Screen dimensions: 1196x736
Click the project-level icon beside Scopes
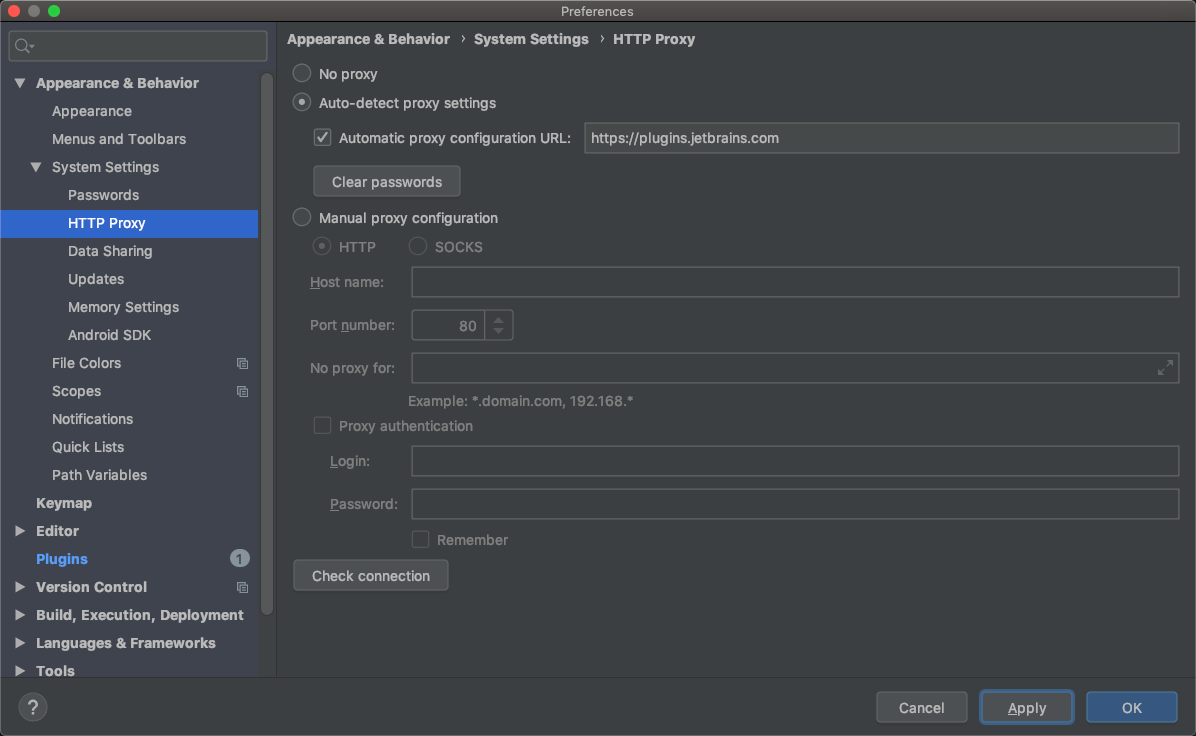[243, 391]
